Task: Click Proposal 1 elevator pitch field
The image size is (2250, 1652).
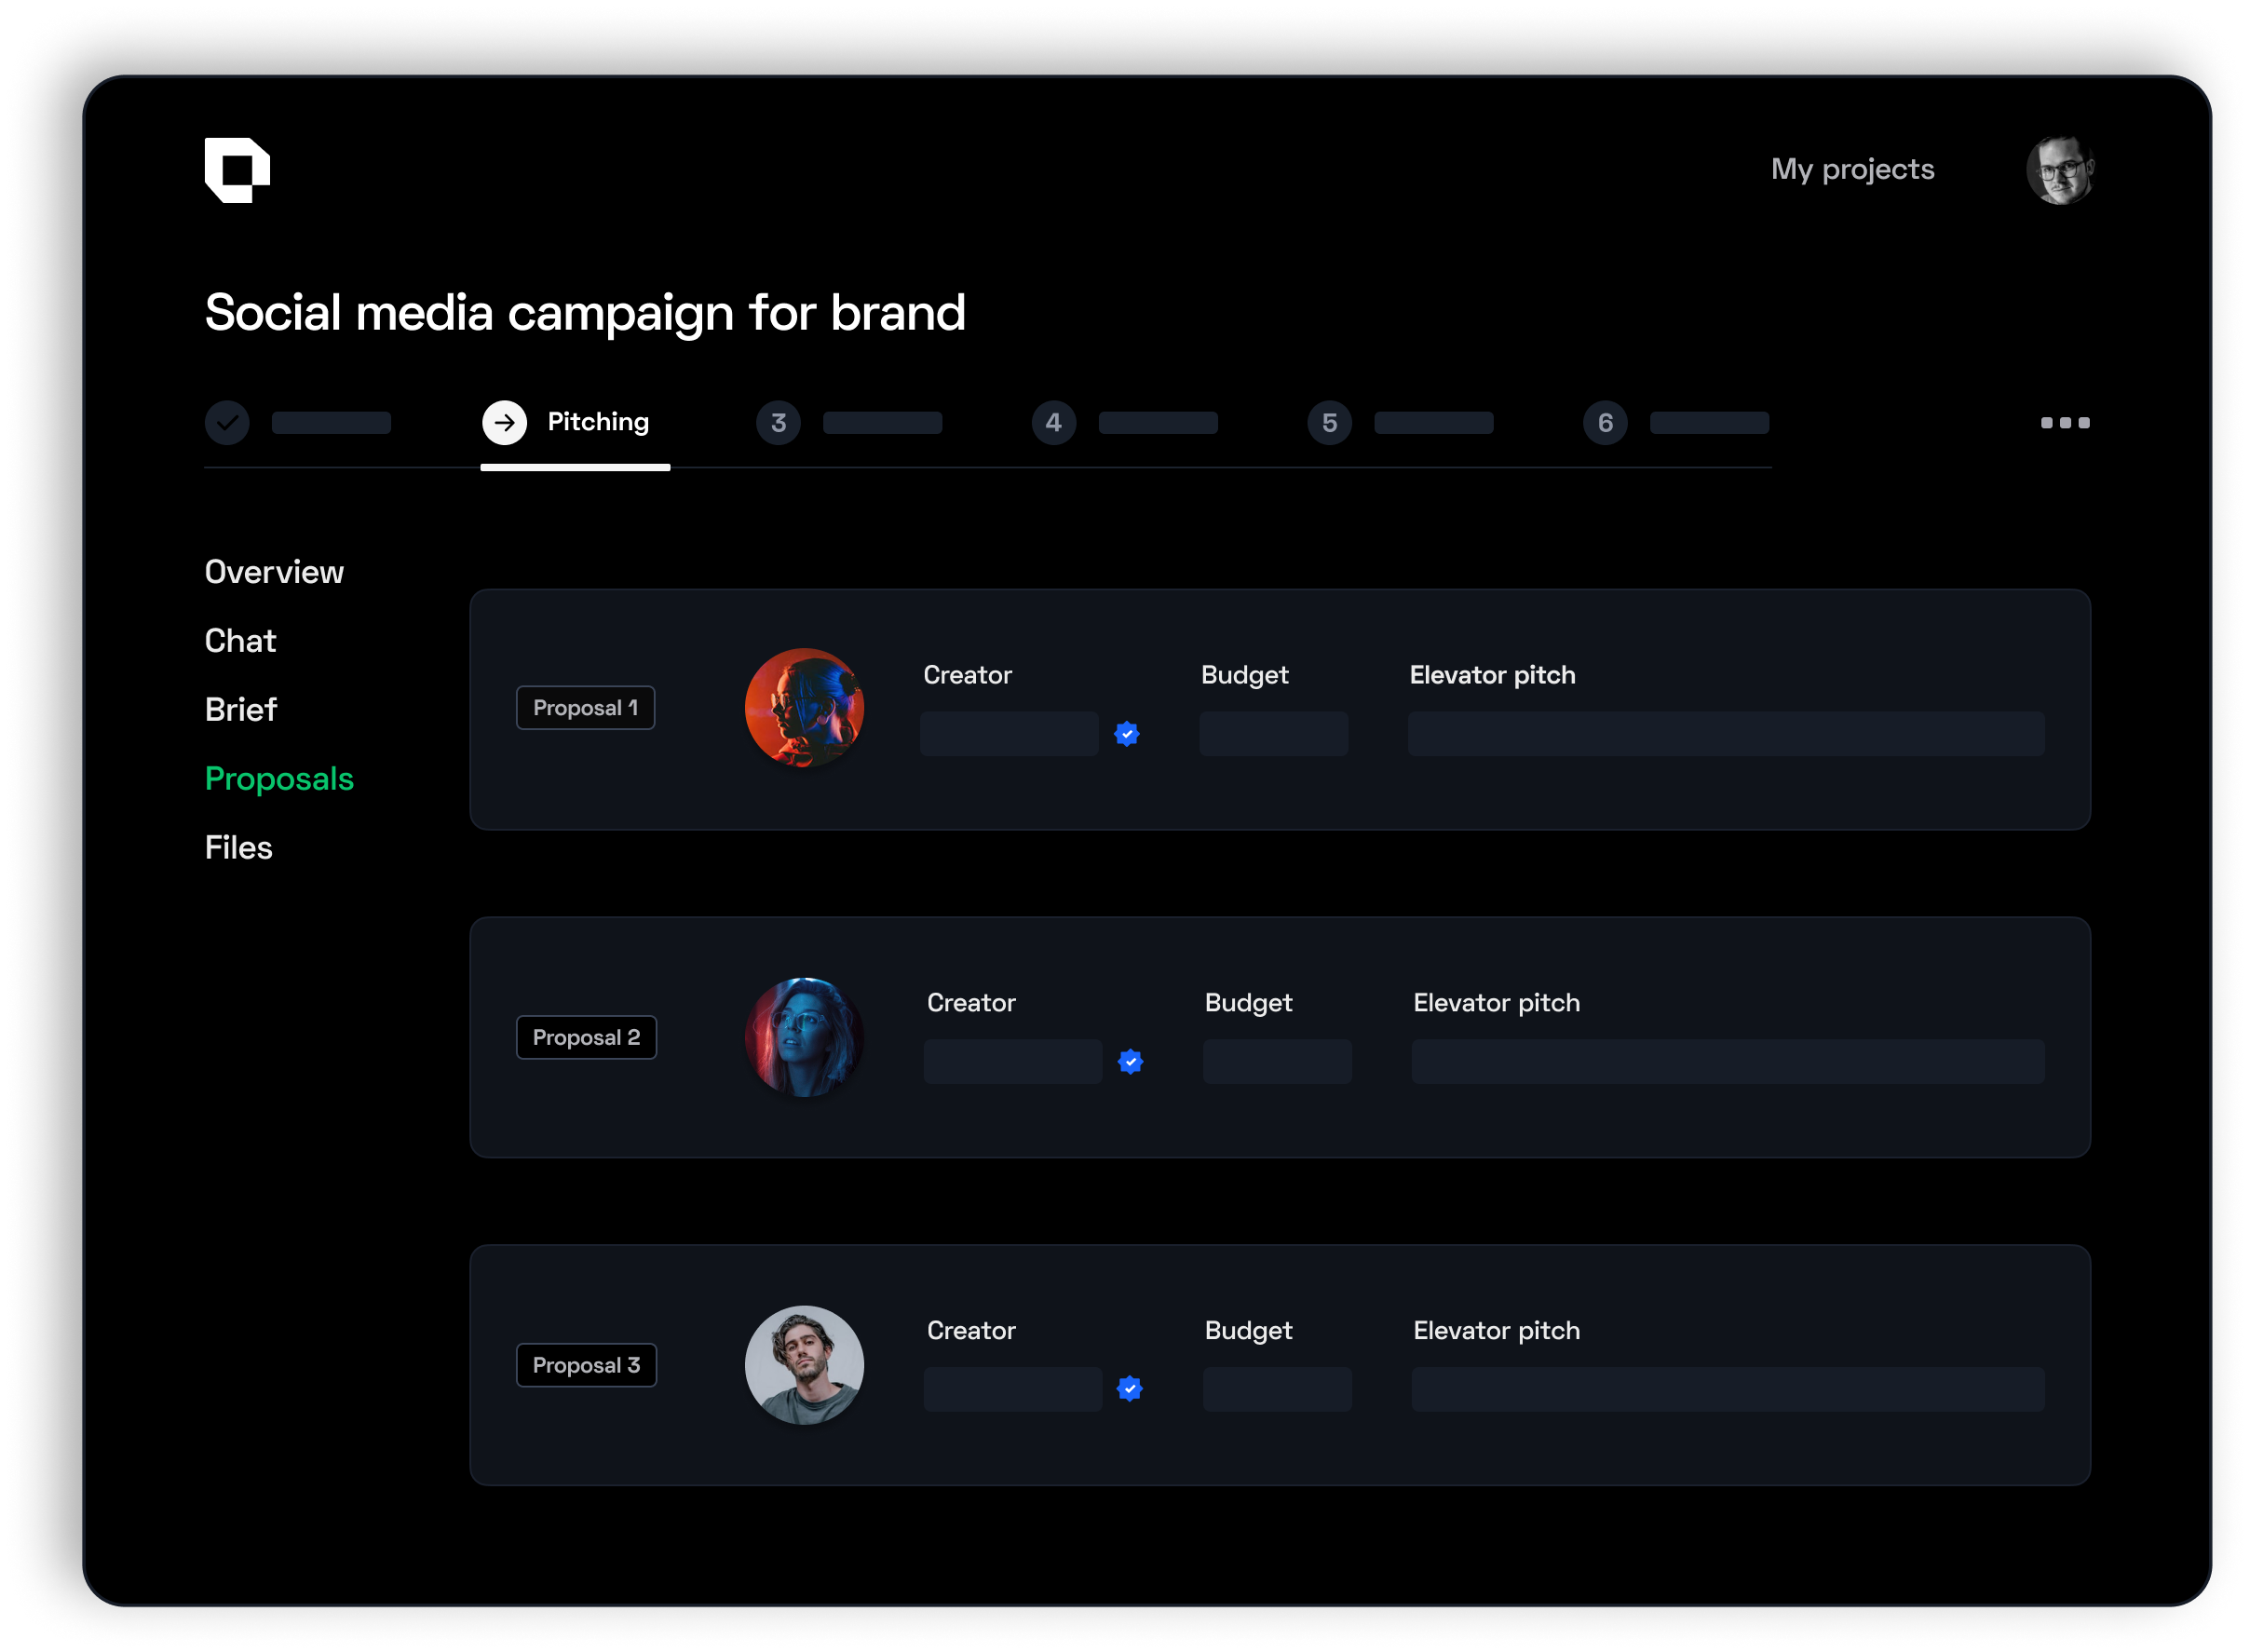Action: [x=1726, y=734]
